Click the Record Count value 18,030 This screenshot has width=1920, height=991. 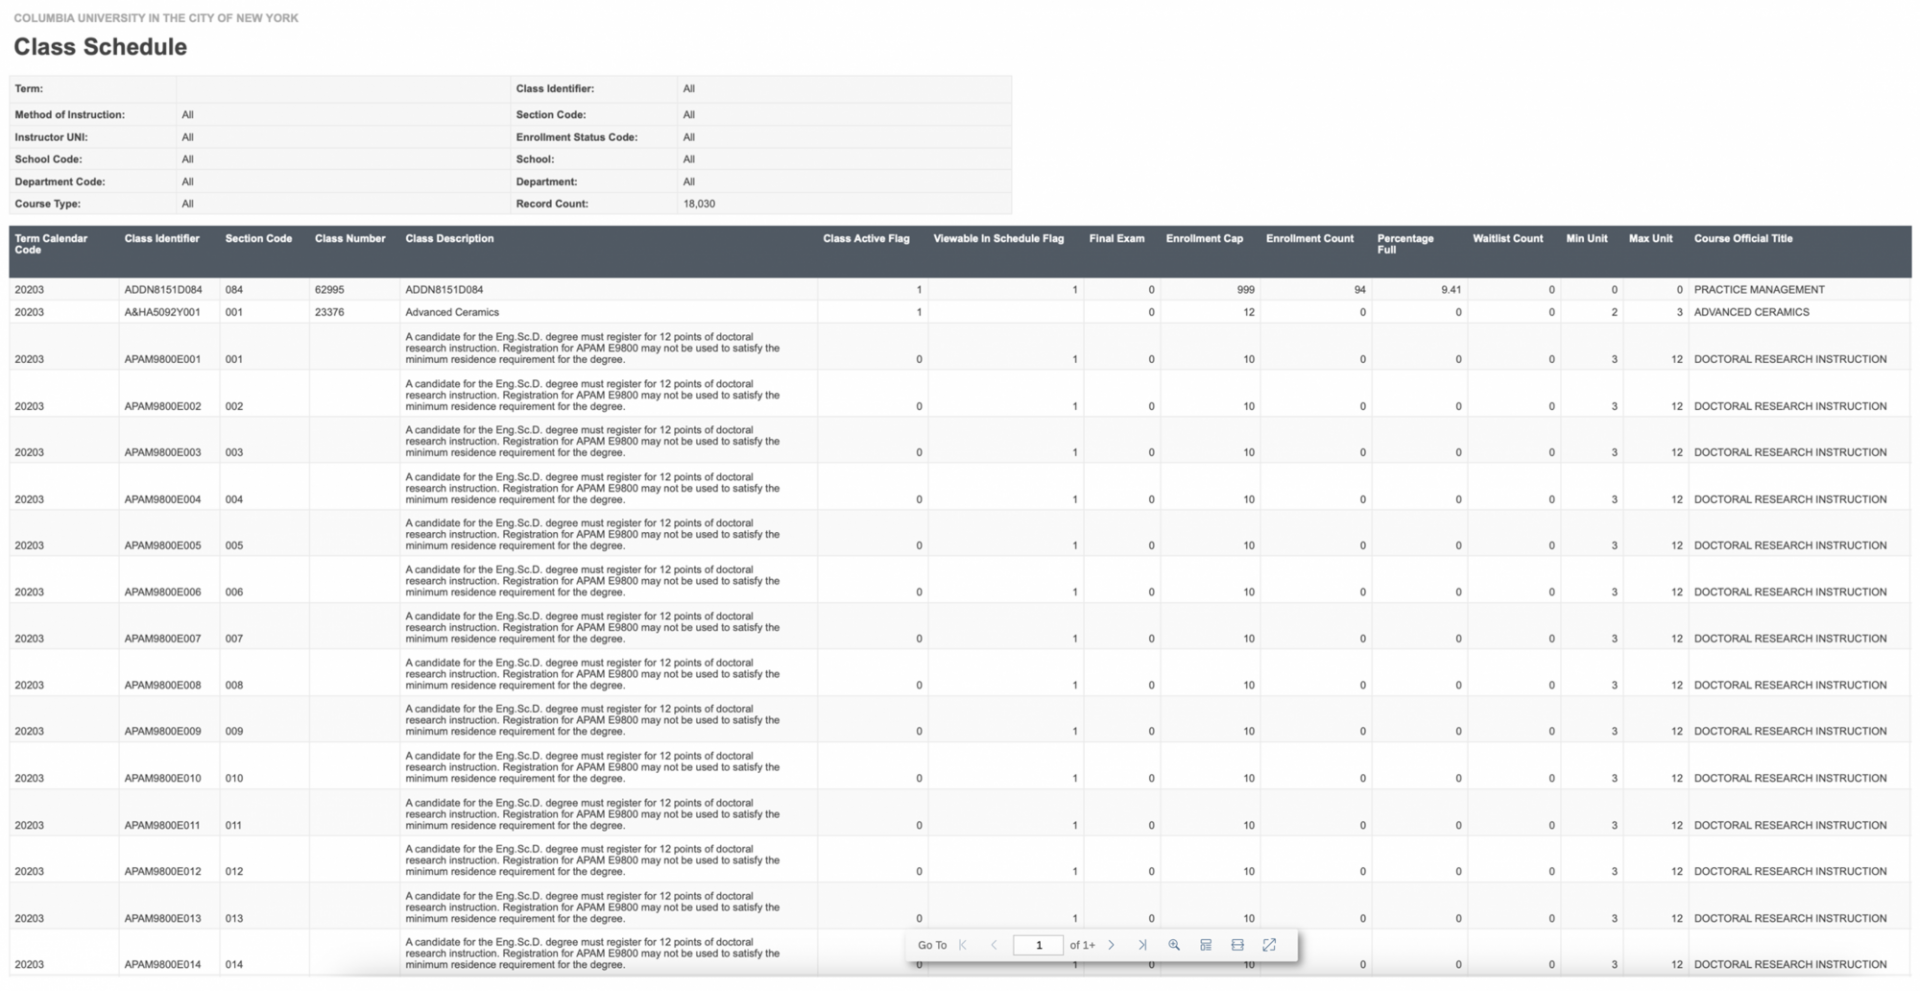point(699,204)
